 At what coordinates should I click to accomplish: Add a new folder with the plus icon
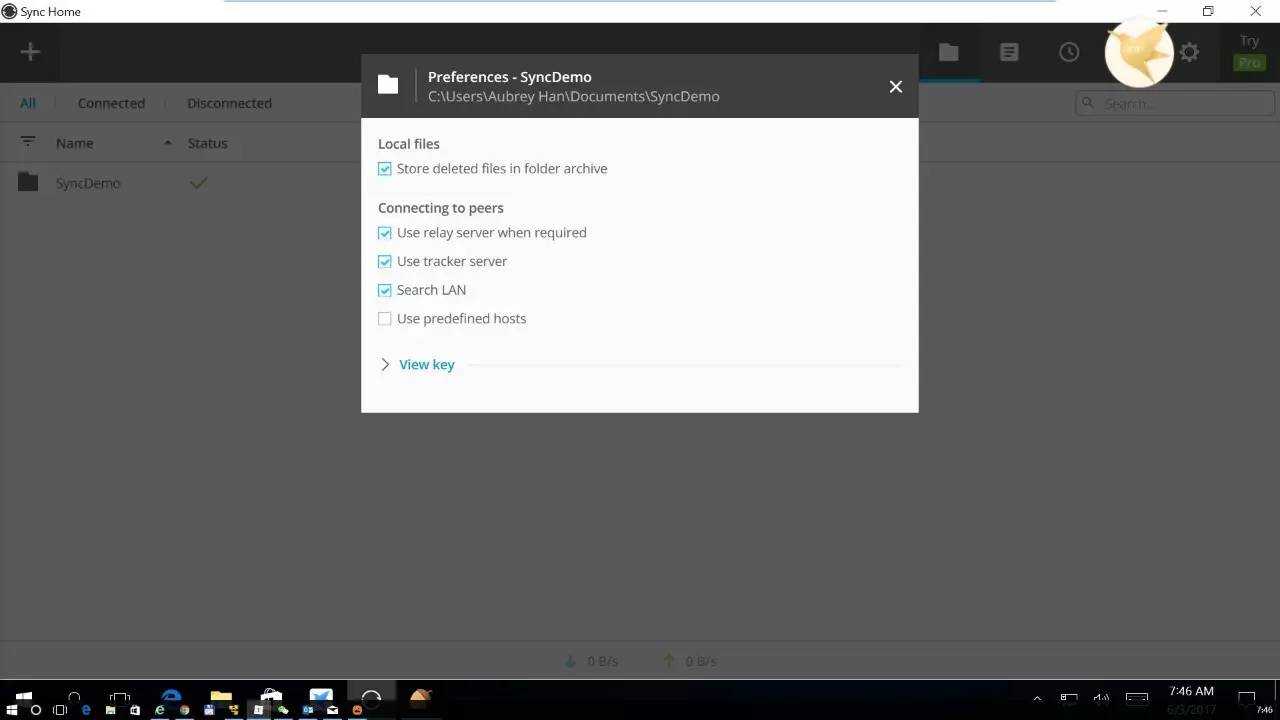point(30,52)
